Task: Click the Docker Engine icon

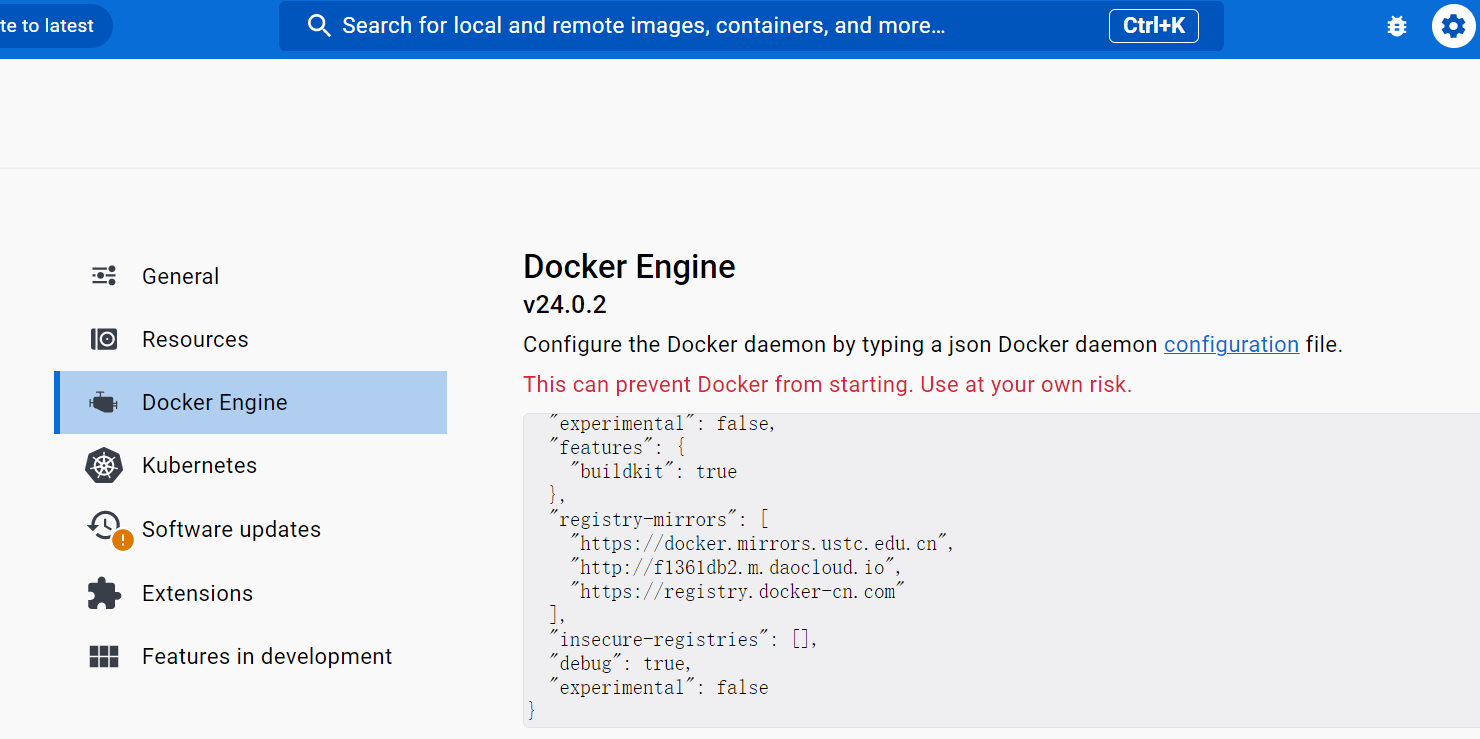Action: click(x=104, y=402)
